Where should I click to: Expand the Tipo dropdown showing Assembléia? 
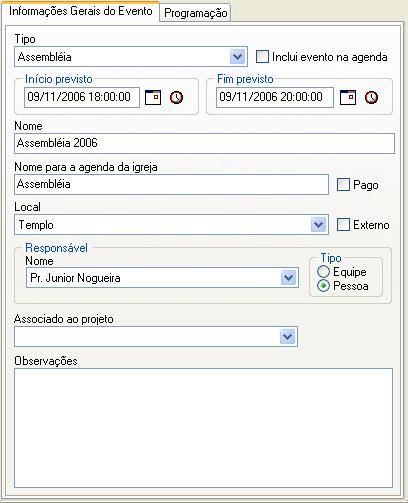point(237,57)
